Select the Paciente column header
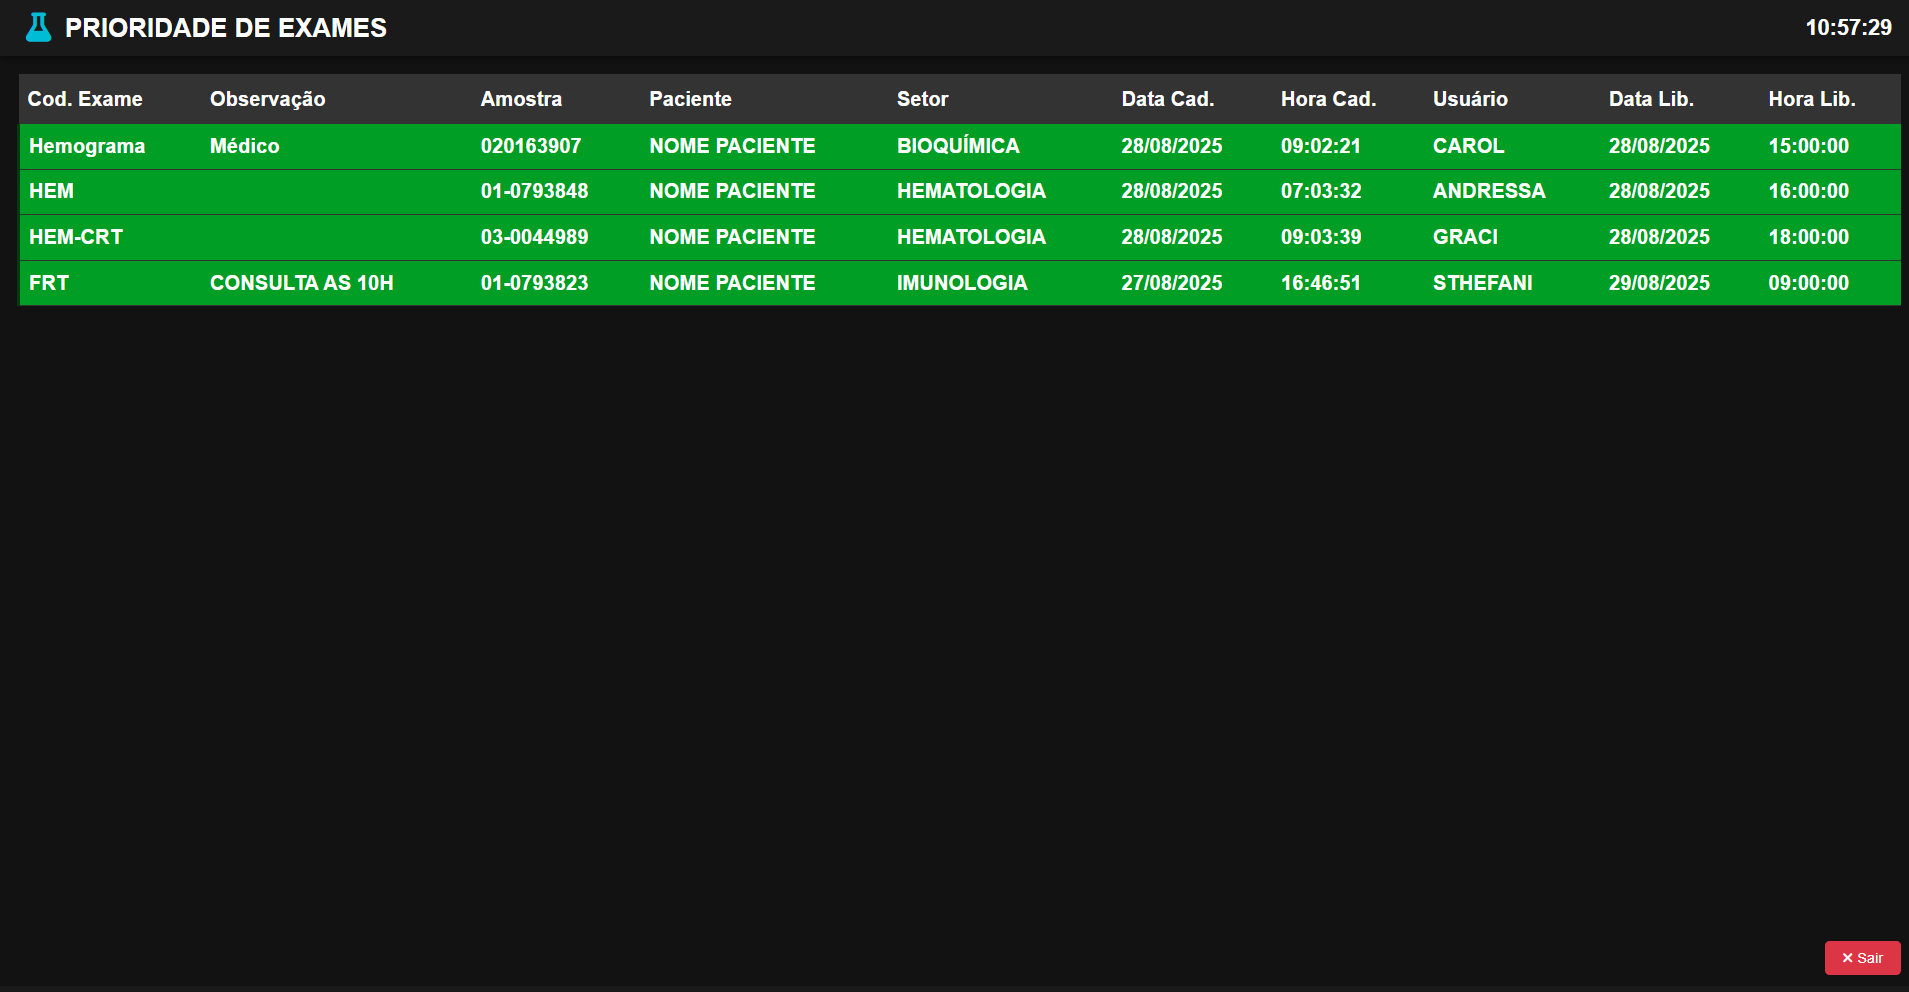Image resolution: width=1909 pixels, height=992 pixels. coord(690,99)
